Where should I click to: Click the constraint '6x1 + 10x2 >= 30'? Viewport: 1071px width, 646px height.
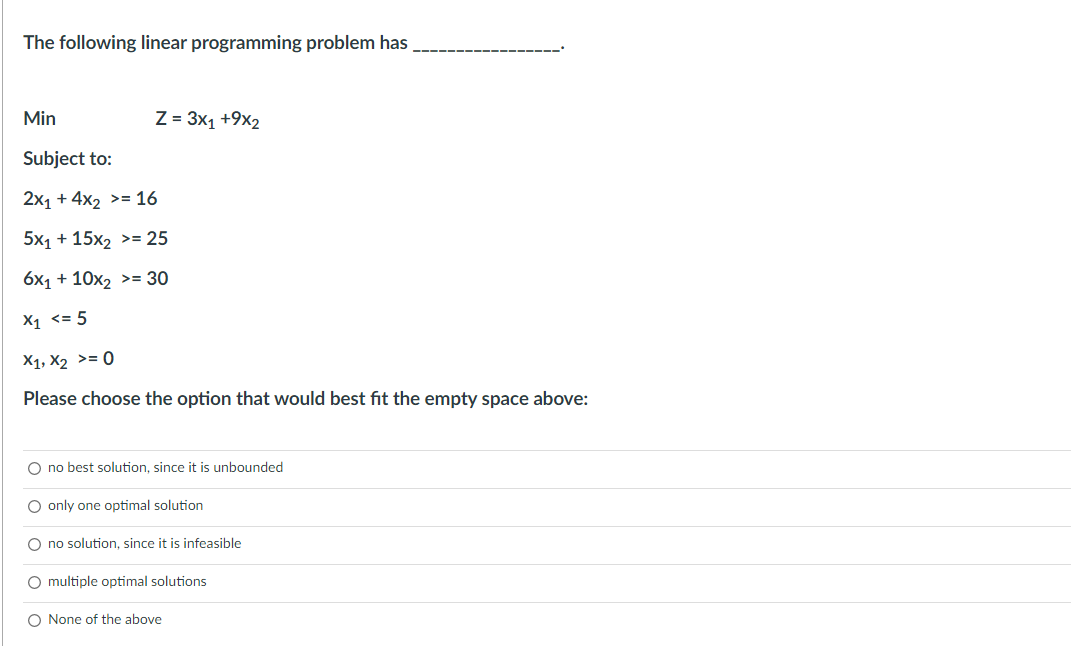96,278
